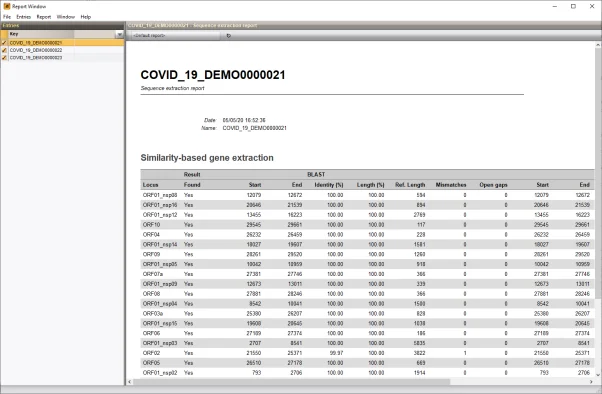Click the ORF01_nsp14 locus cell
Viewport: 602px width, 394px height.
tap(160, 244)
